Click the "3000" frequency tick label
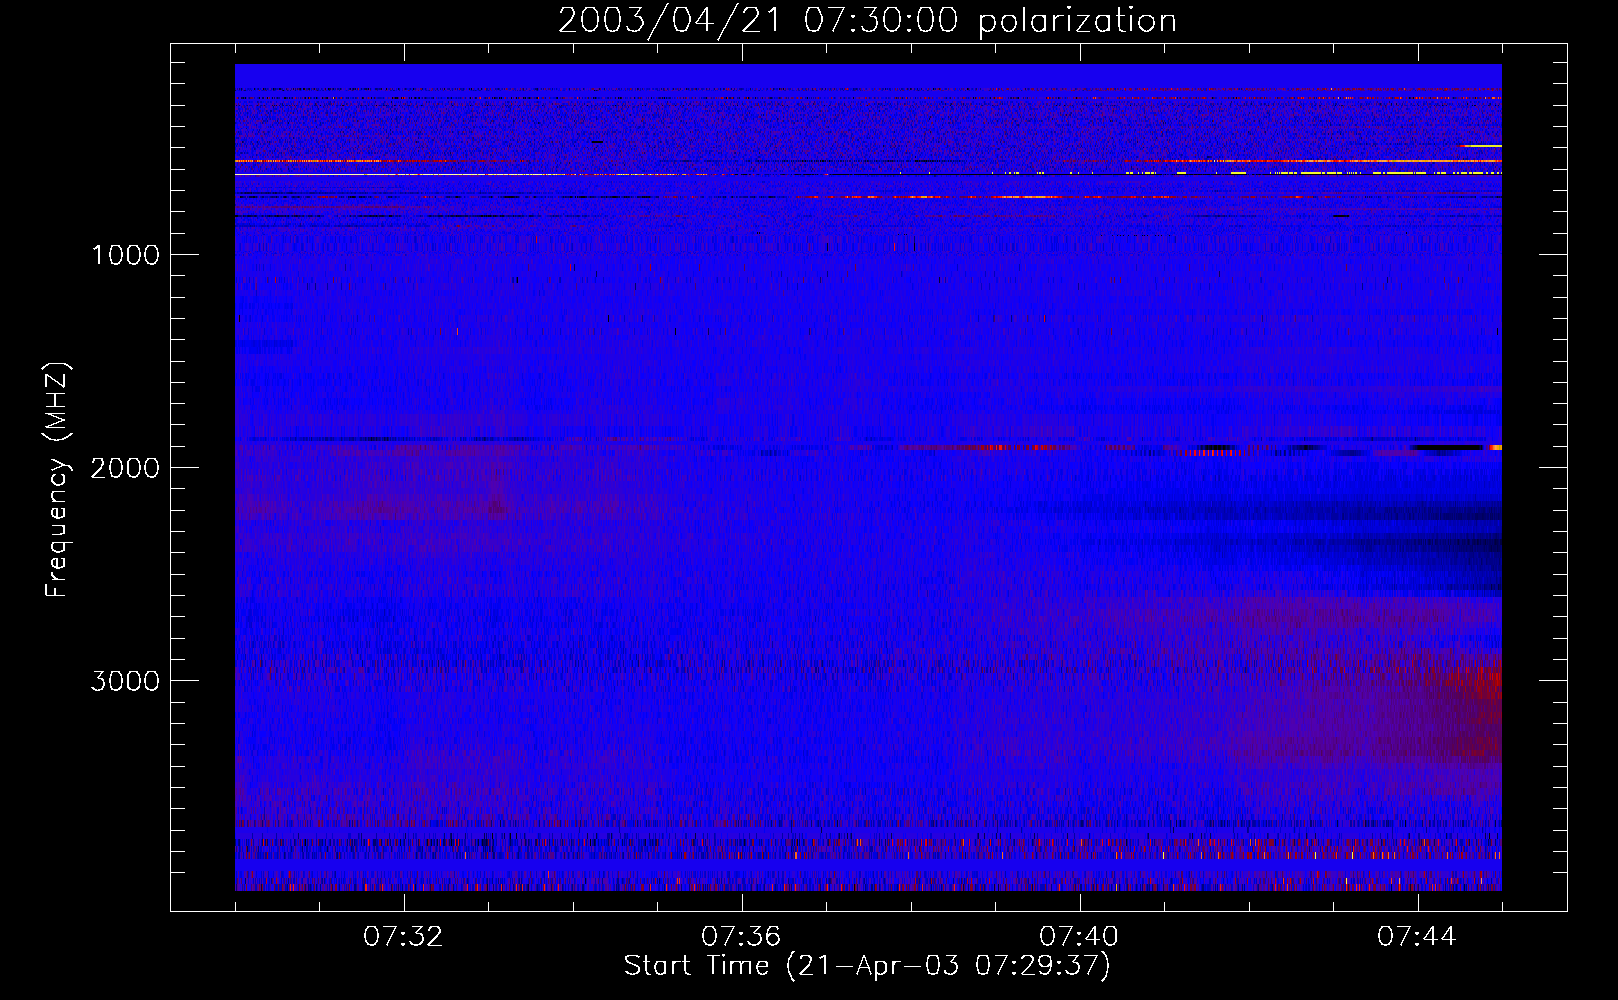Image resolution: width=1618 pixels, height=1000 pixels. click(125, 681)
